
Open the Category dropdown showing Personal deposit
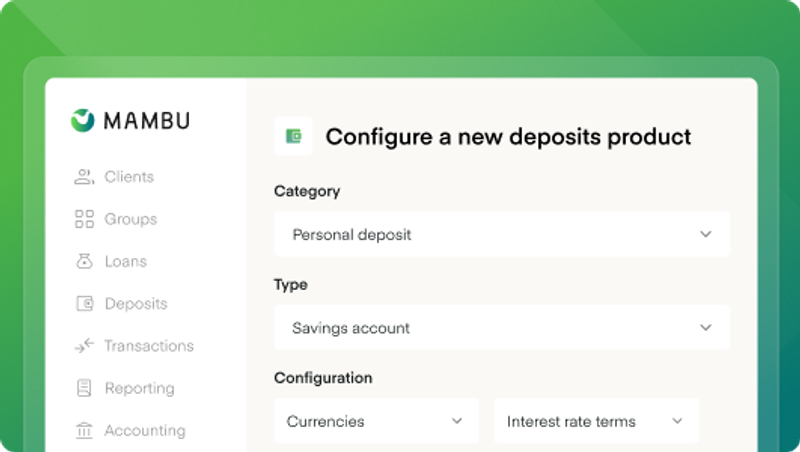tap(502, 234)
